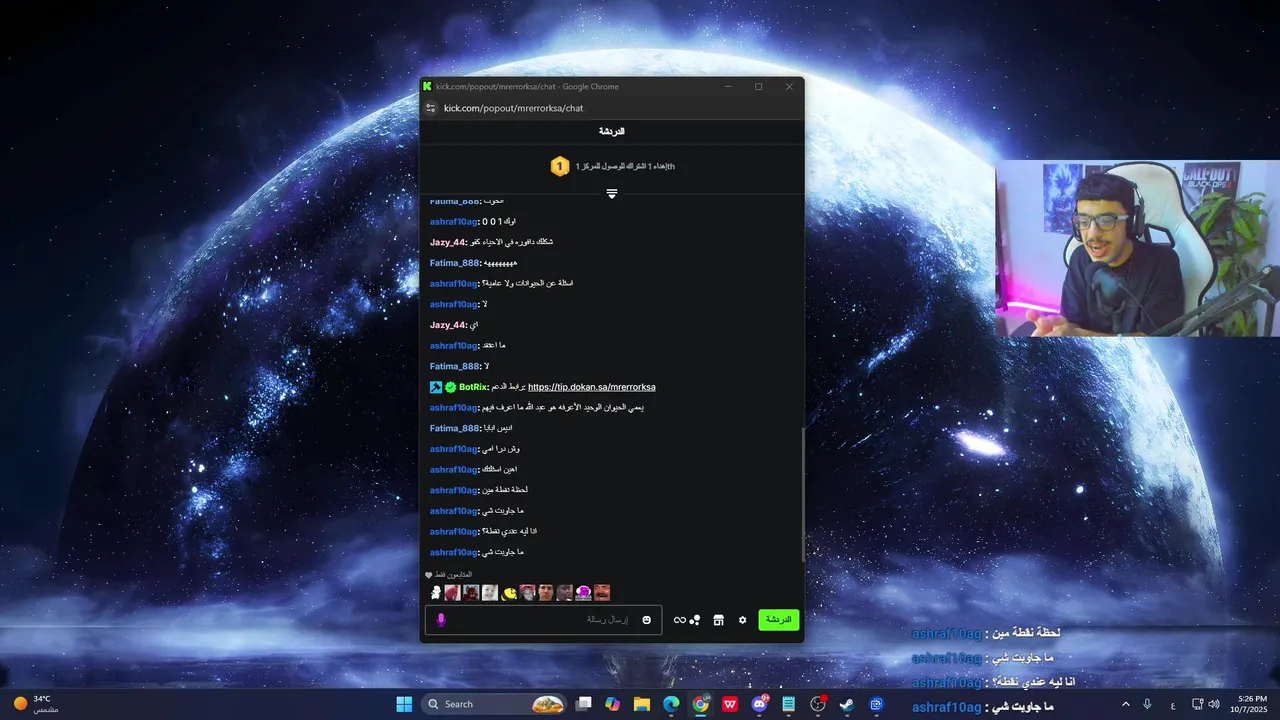Open WPS Office from the taskbar
Image resolution: width=1280 pixels, height=720 pixels.
(730, 704)
